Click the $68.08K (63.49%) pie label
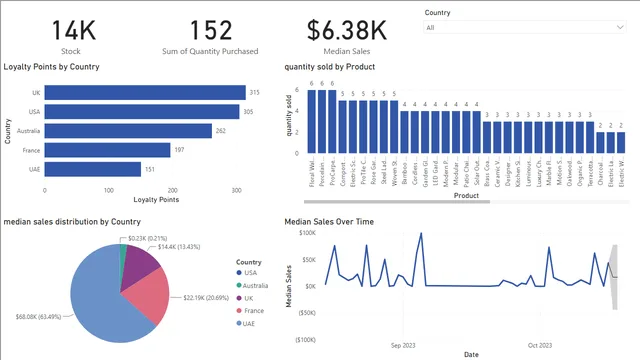 38,316
